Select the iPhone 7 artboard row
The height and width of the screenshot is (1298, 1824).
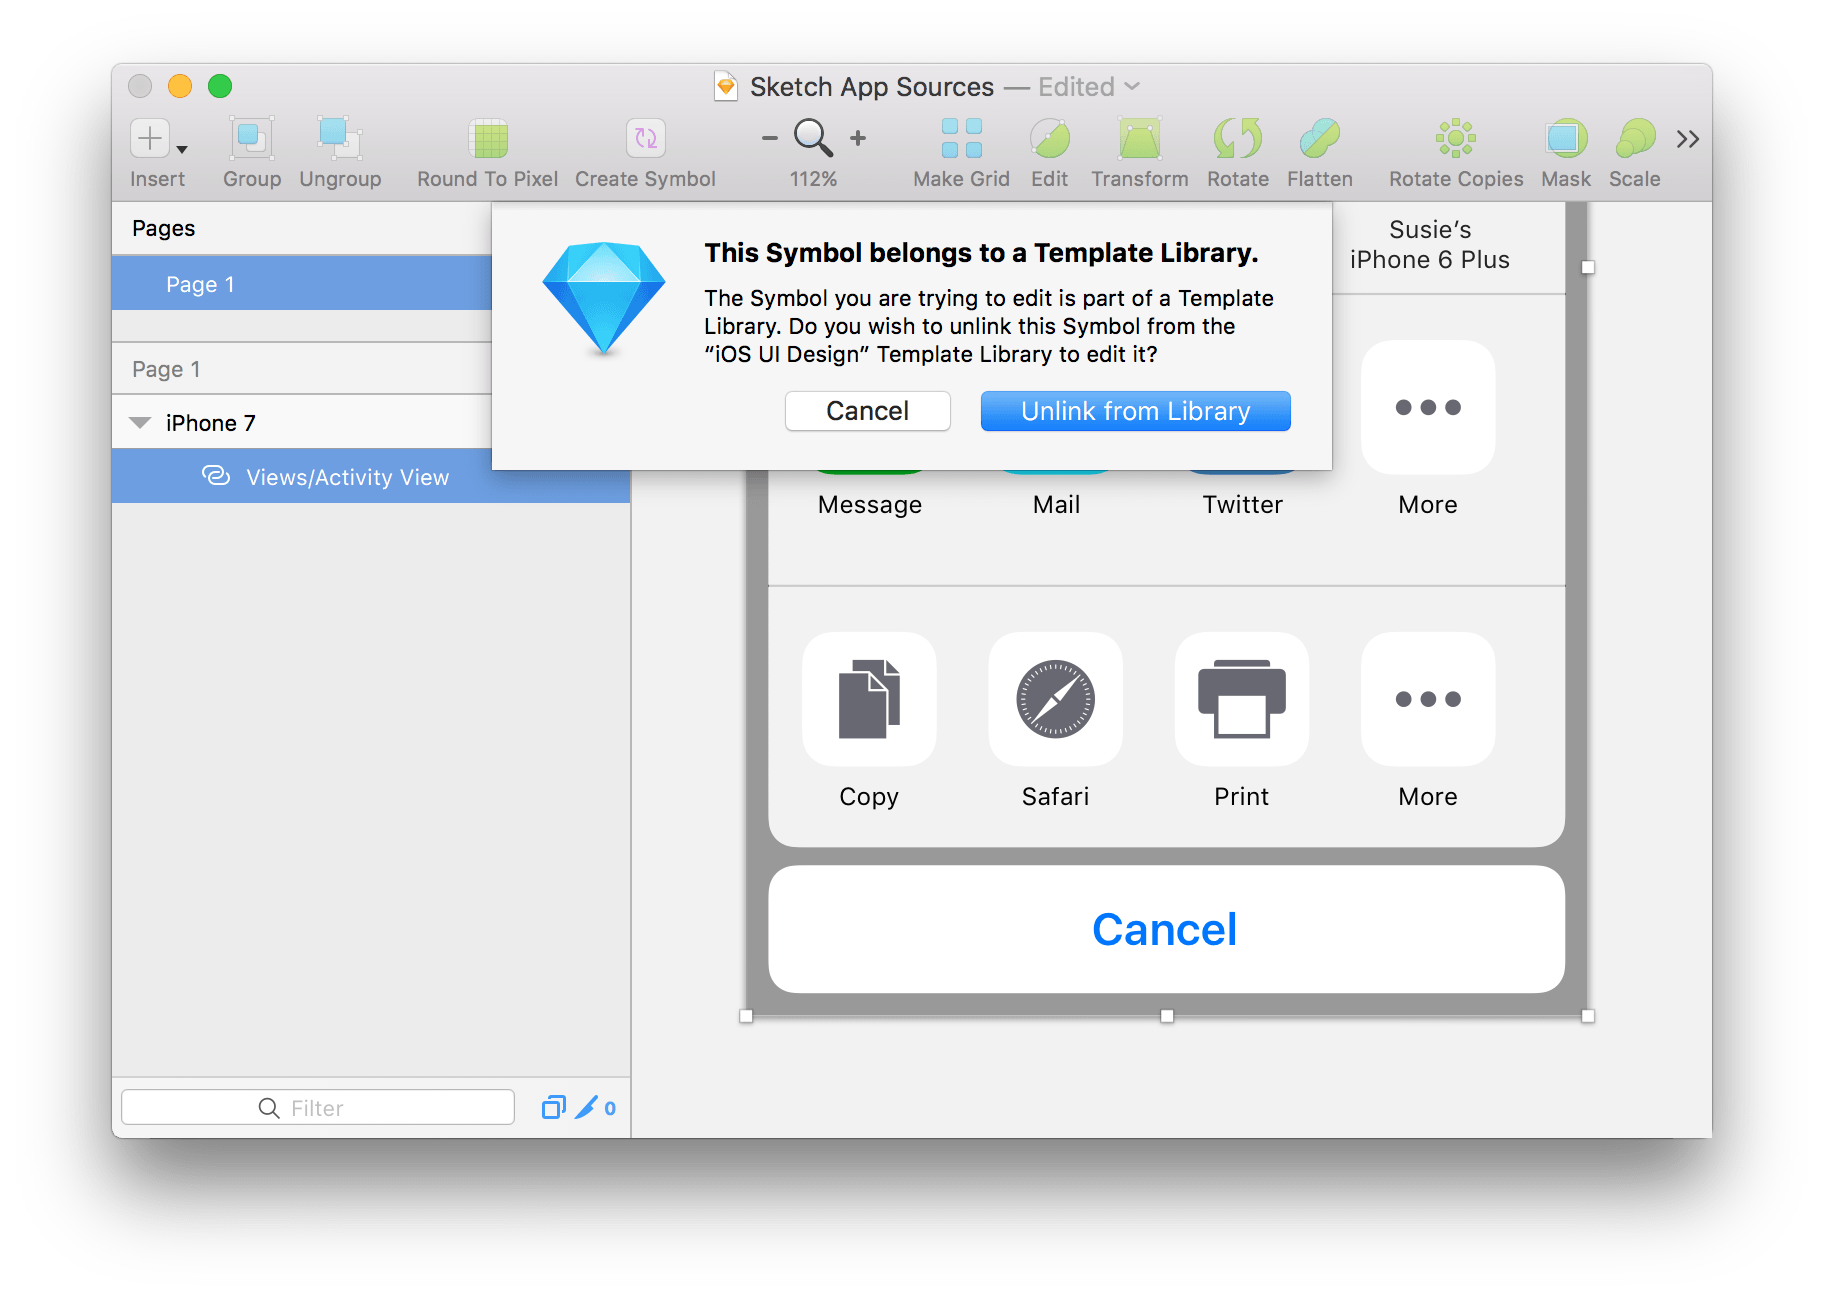(302, 423)
